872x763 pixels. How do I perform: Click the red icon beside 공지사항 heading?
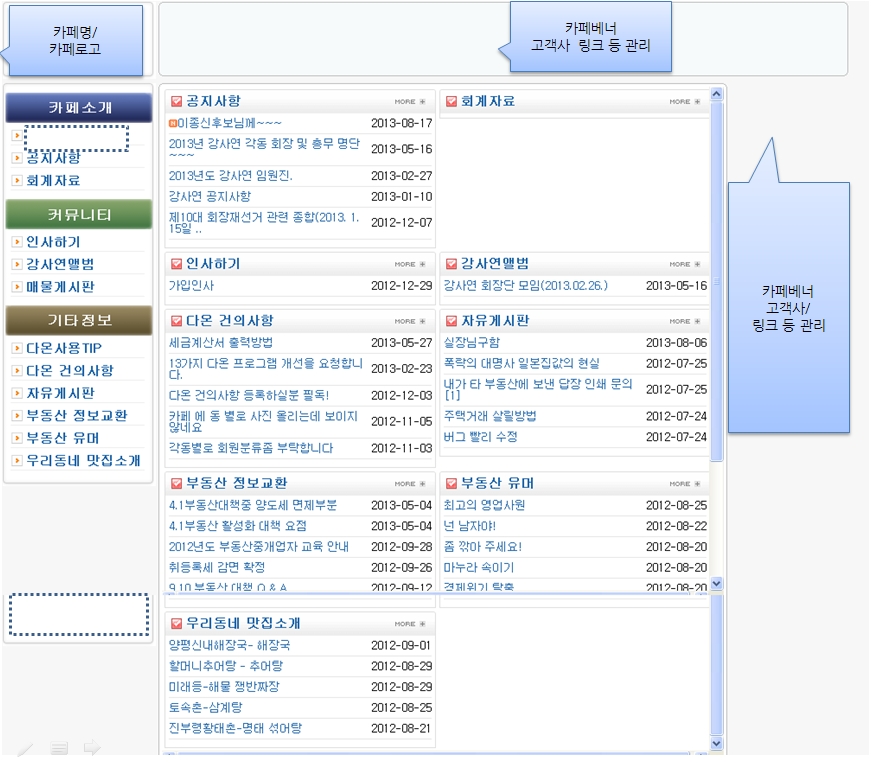point(177,101)
